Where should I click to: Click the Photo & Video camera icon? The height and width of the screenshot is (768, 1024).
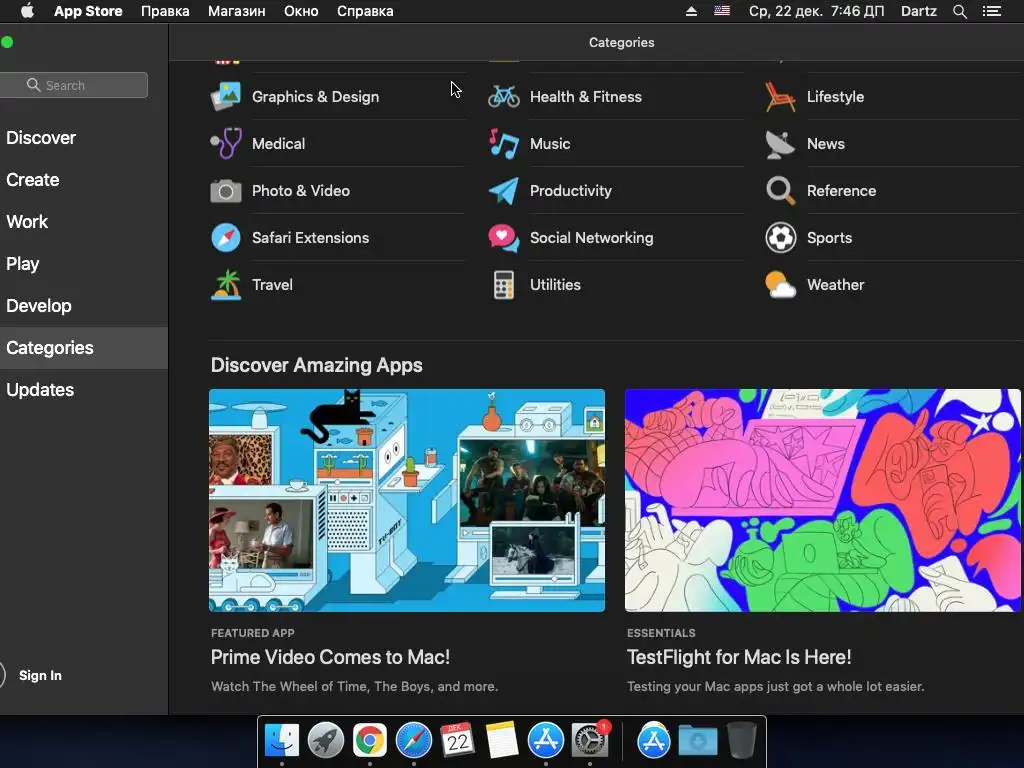point(226,191)
